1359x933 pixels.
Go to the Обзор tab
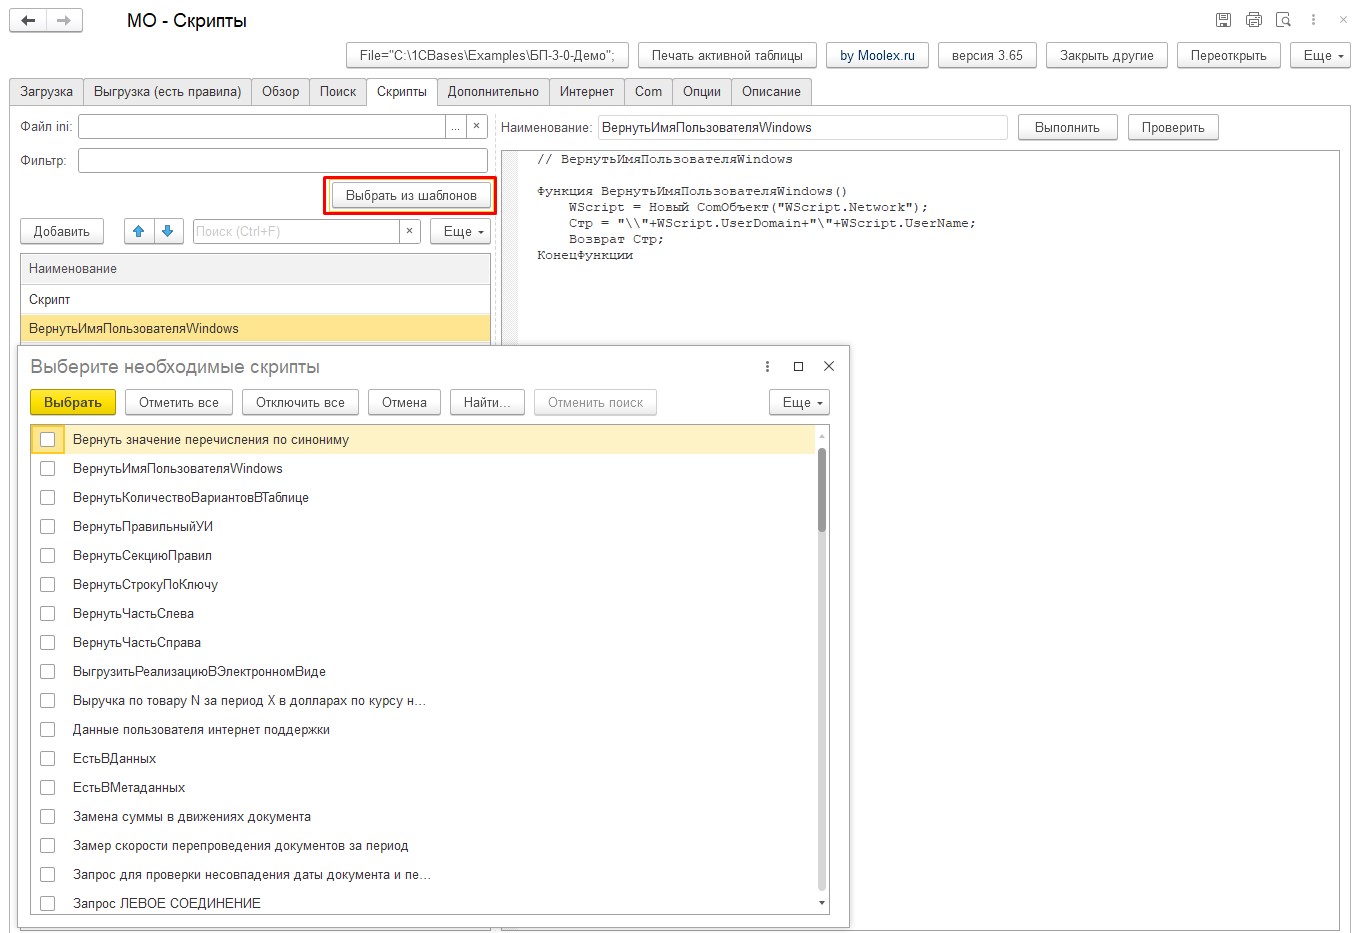click(x=280, y=91)
